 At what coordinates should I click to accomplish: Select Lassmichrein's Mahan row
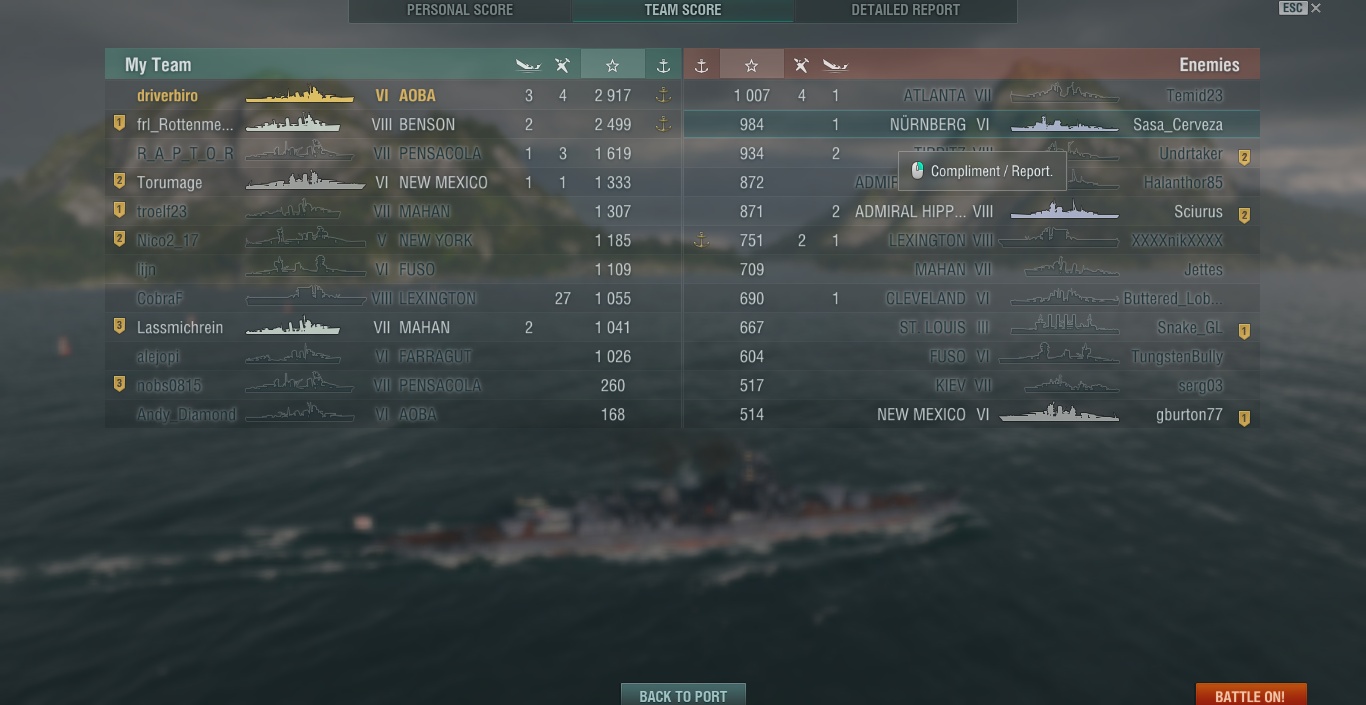click(393, 328)
